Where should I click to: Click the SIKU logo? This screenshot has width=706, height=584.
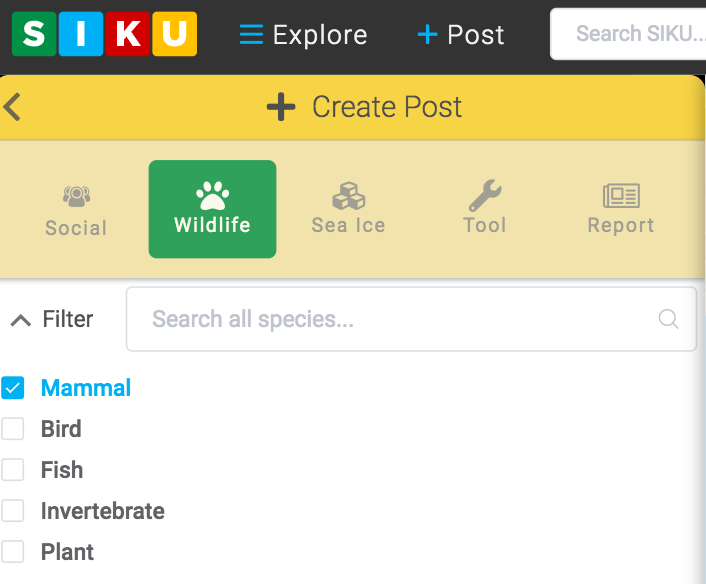point(104,34)
